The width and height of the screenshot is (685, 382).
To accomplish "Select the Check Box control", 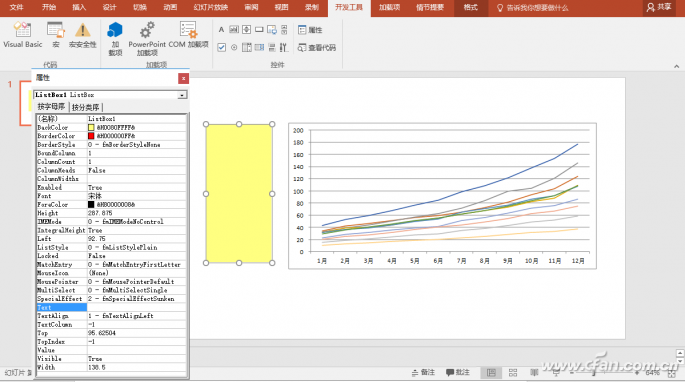I will 221,47.
